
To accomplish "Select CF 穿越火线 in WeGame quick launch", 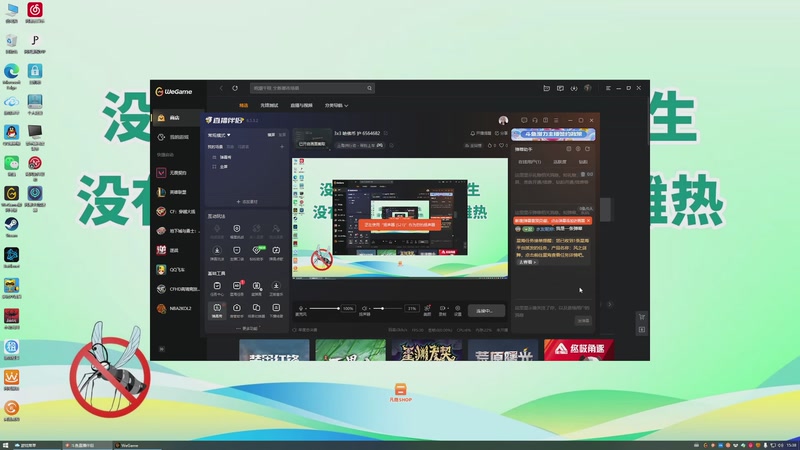I will (x=178, y=211).
